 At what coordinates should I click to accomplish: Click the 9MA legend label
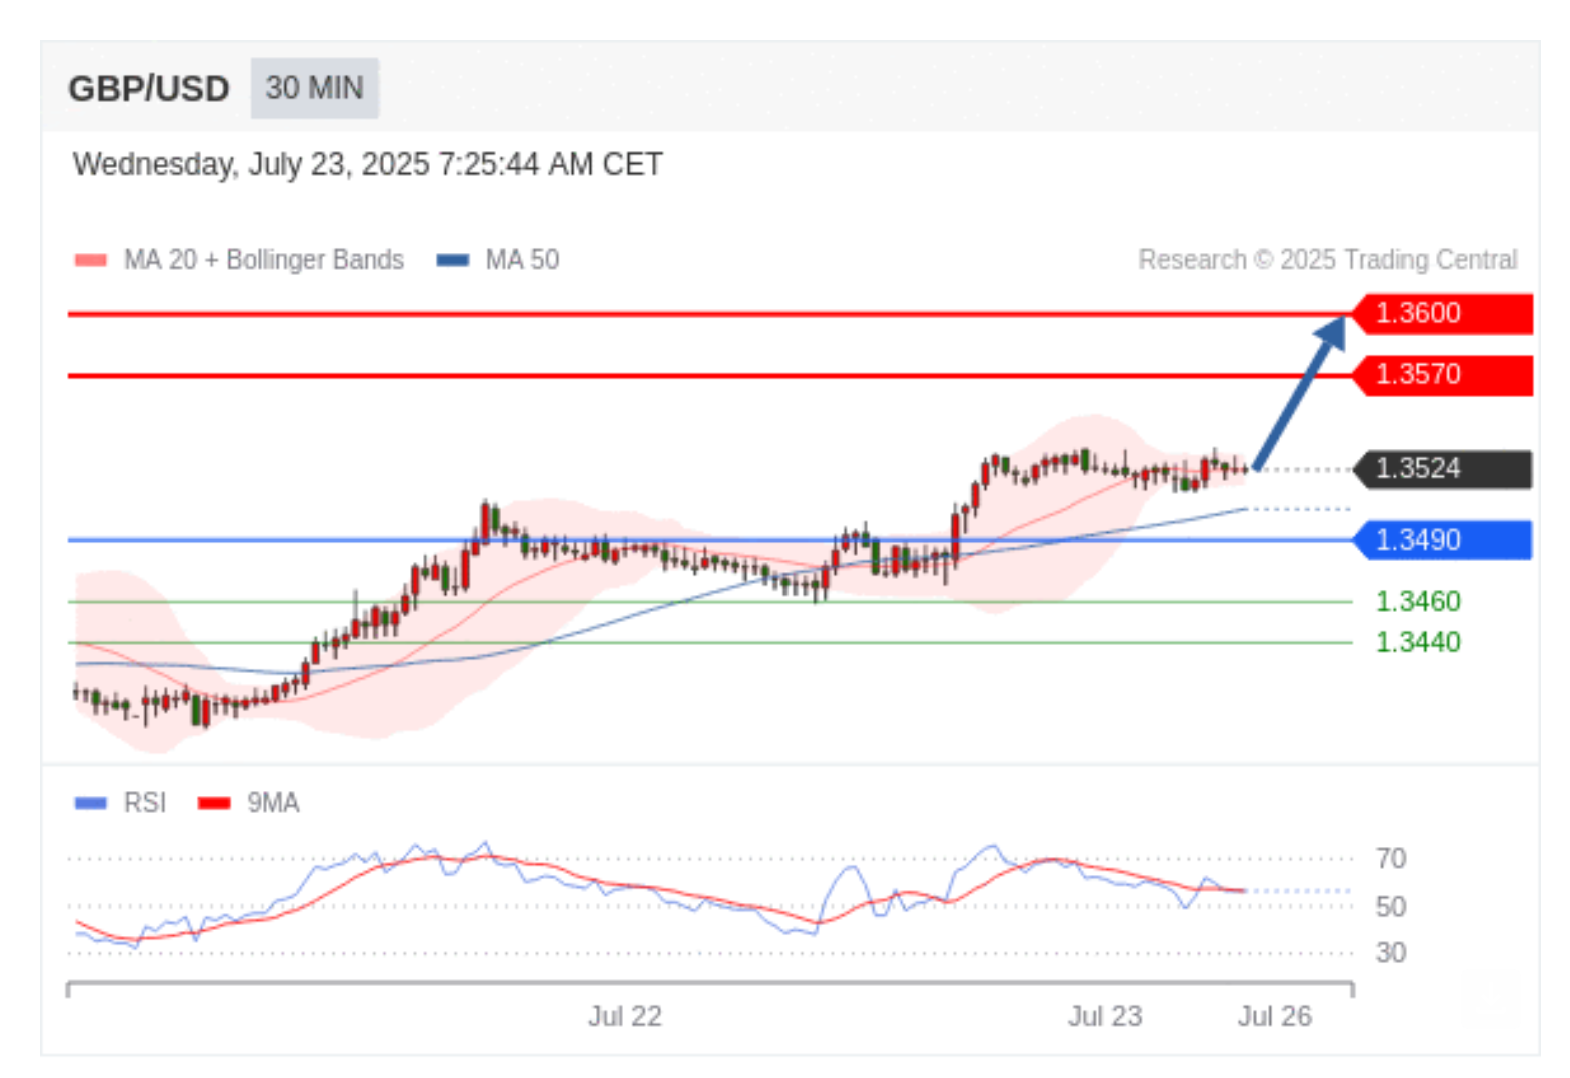pos(273,803)
